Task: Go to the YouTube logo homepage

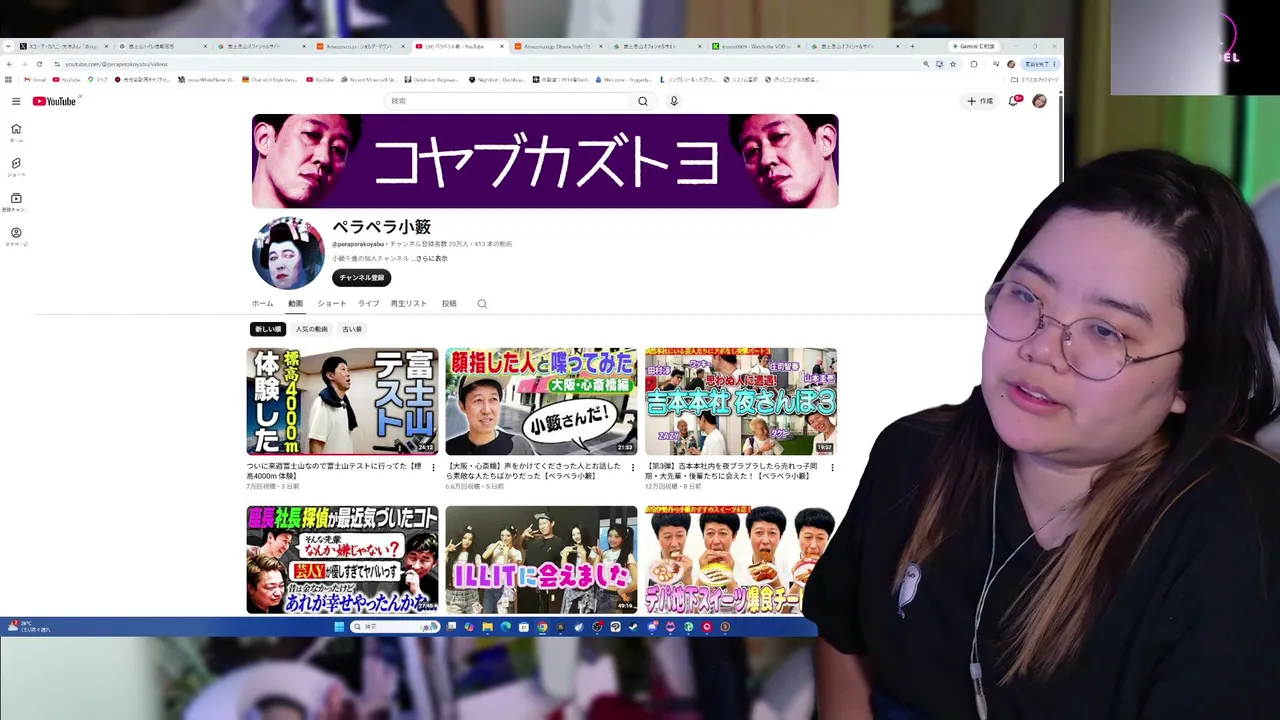Action: (x=54, y=101)
